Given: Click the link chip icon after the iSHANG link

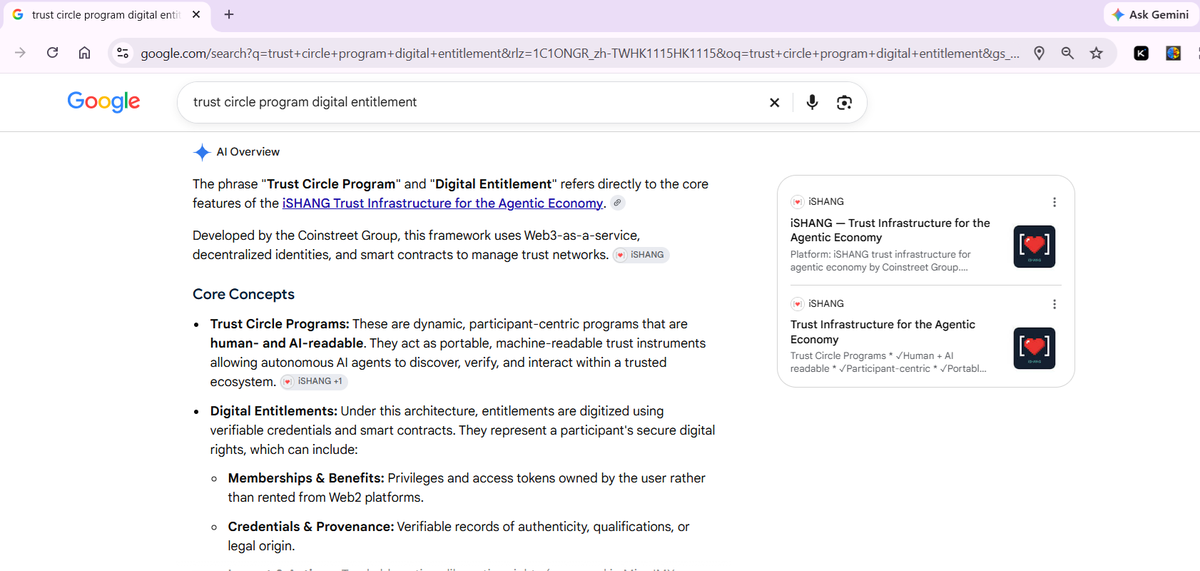Looking at the screenshot, I should [618, 203].
